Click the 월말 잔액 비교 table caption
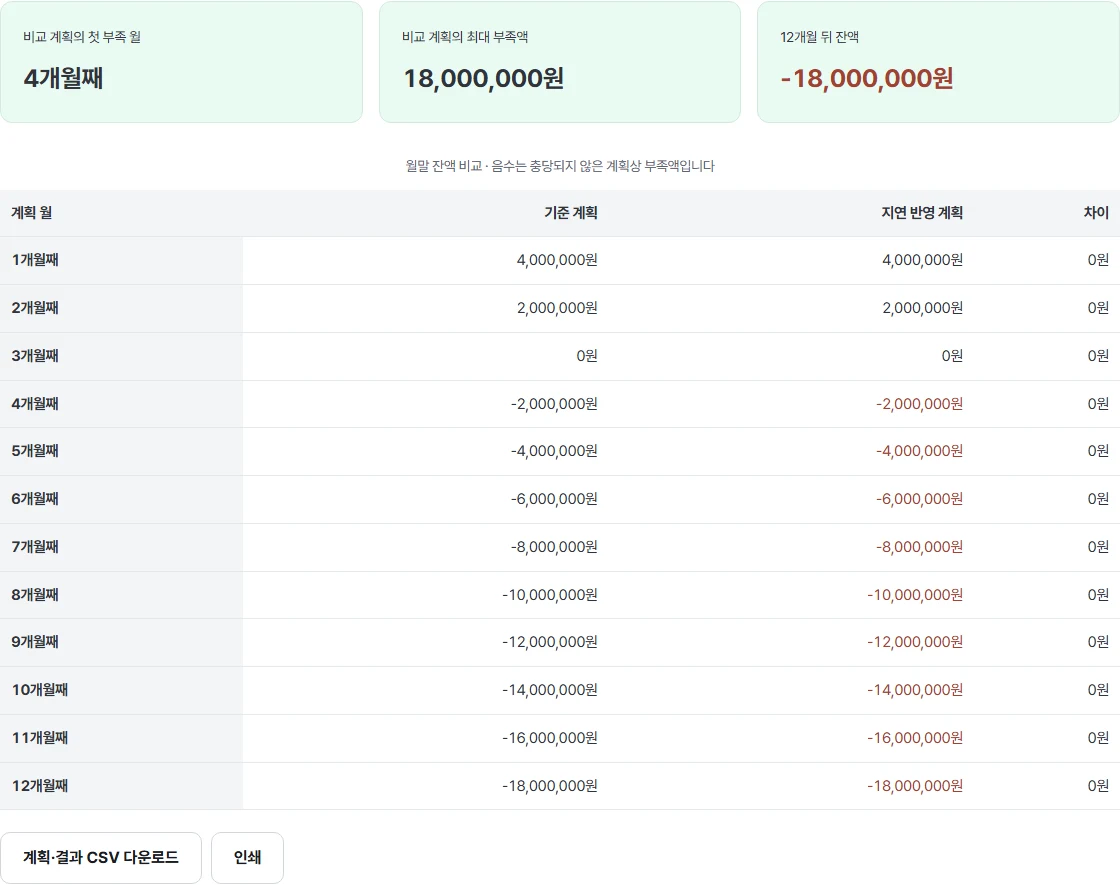 560,166
